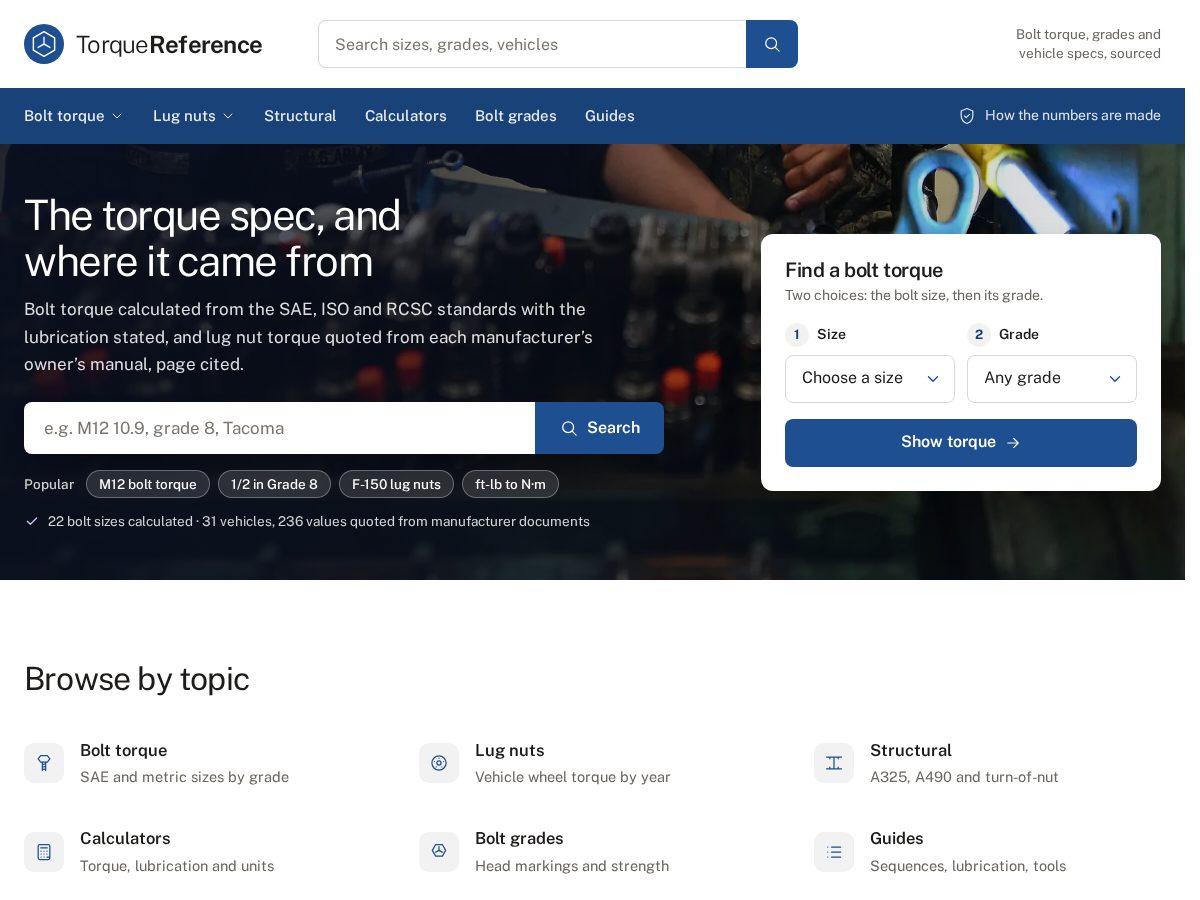
Task: Click 'Torque, lubrication and units' text
Action: coord(177,866)
